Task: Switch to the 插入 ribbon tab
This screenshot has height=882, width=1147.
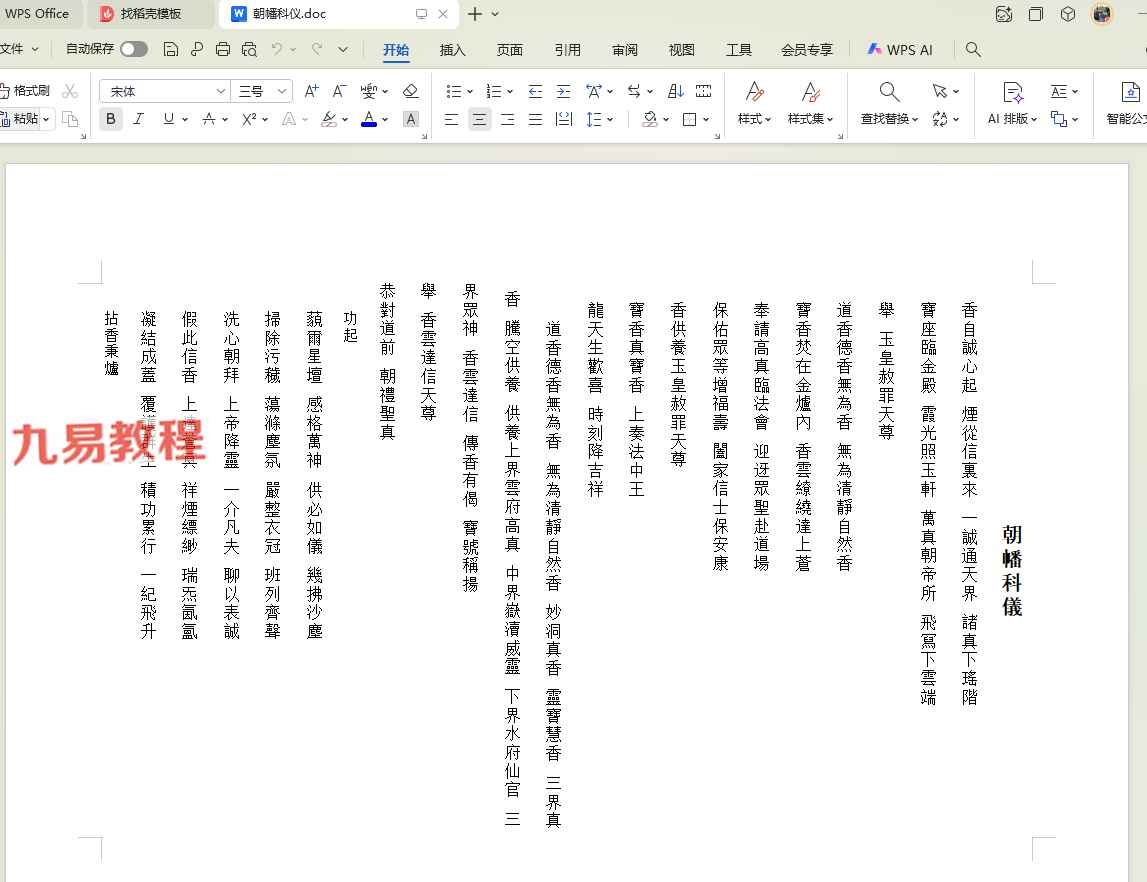Action: tap(452, 50)
